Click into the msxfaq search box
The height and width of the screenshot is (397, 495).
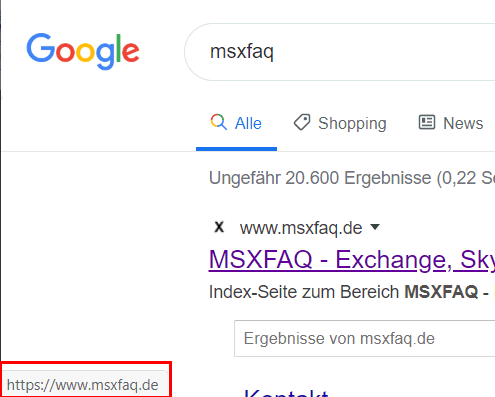pos(339,52)
